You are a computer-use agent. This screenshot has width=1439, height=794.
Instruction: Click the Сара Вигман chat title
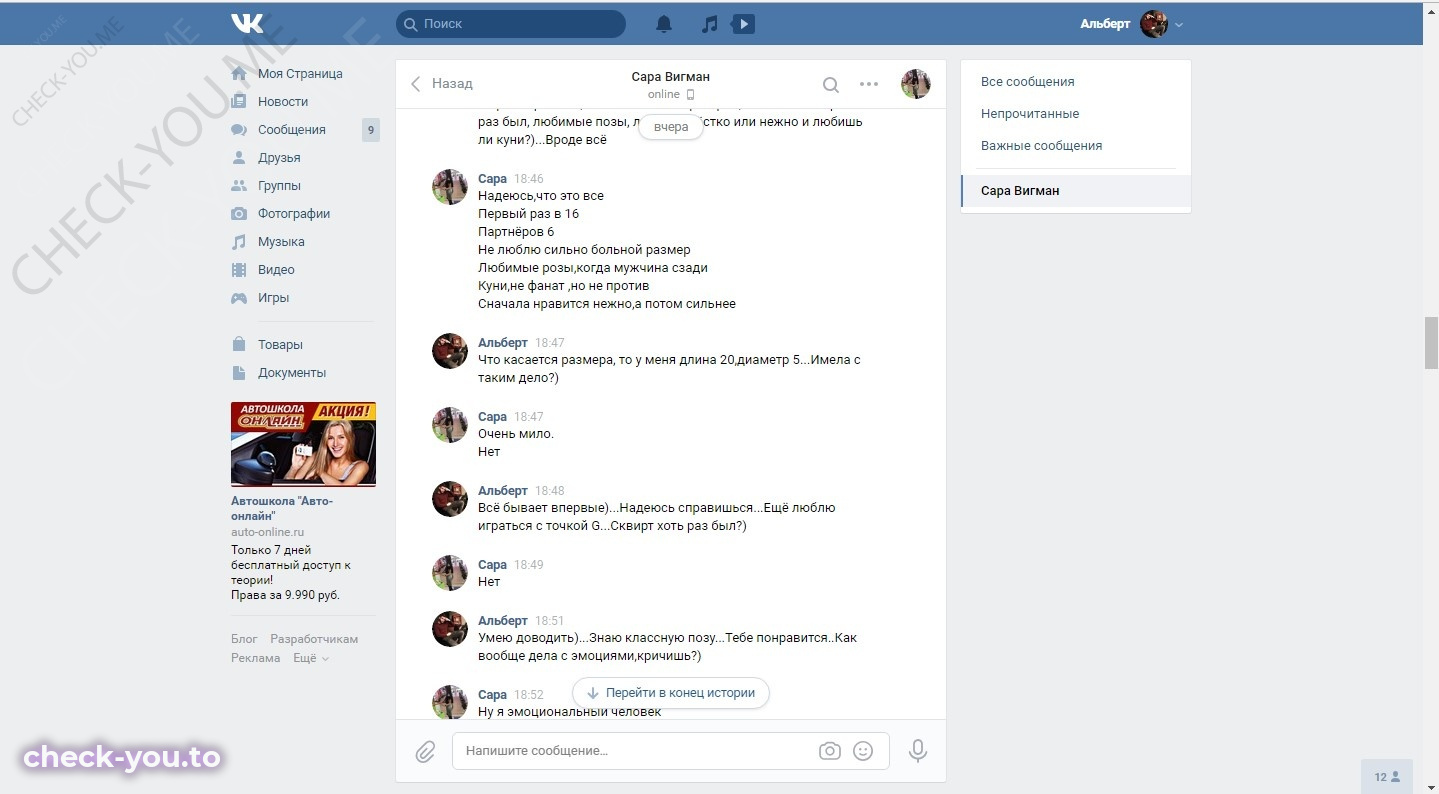(x=671, y=77)
